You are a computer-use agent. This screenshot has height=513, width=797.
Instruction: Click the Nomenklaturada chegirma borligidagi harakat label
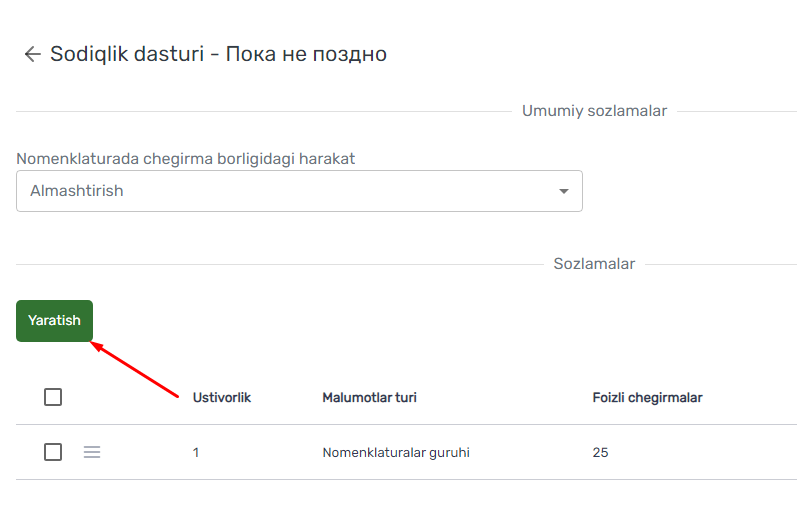tap(186, 159)
